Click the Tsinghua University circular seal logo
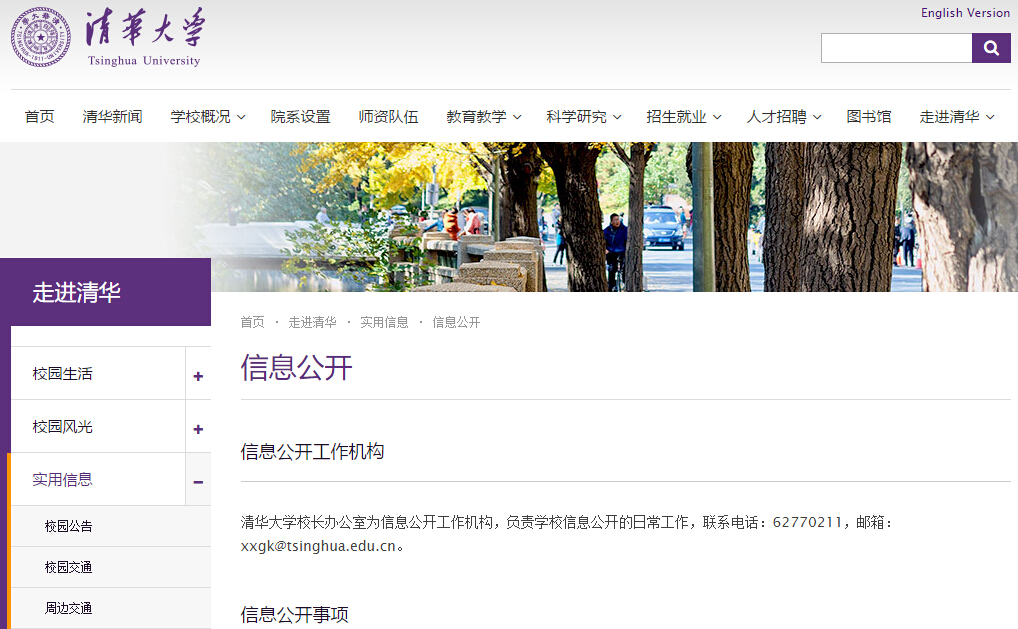 [41, 38]
